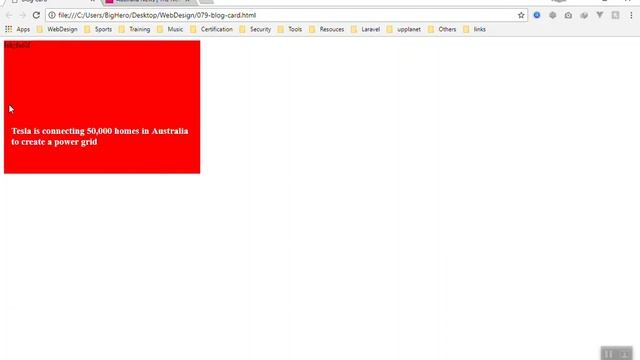Reload the page with the refresh icon

[x=36, y=15]
